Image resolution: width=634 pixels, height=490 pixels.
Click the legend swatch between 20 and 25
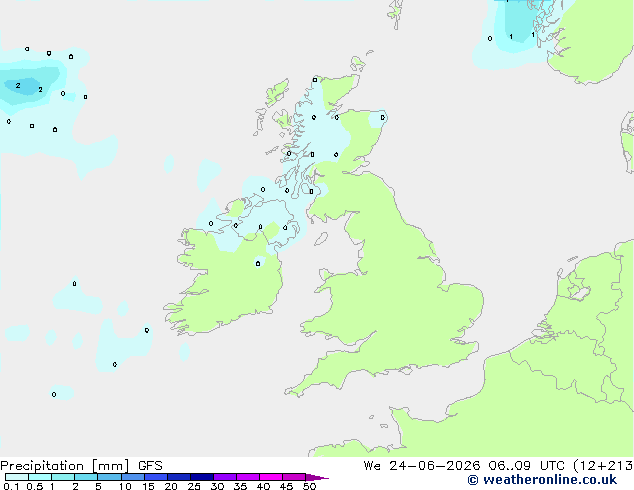pyautogui.click(x=179, y=477)
